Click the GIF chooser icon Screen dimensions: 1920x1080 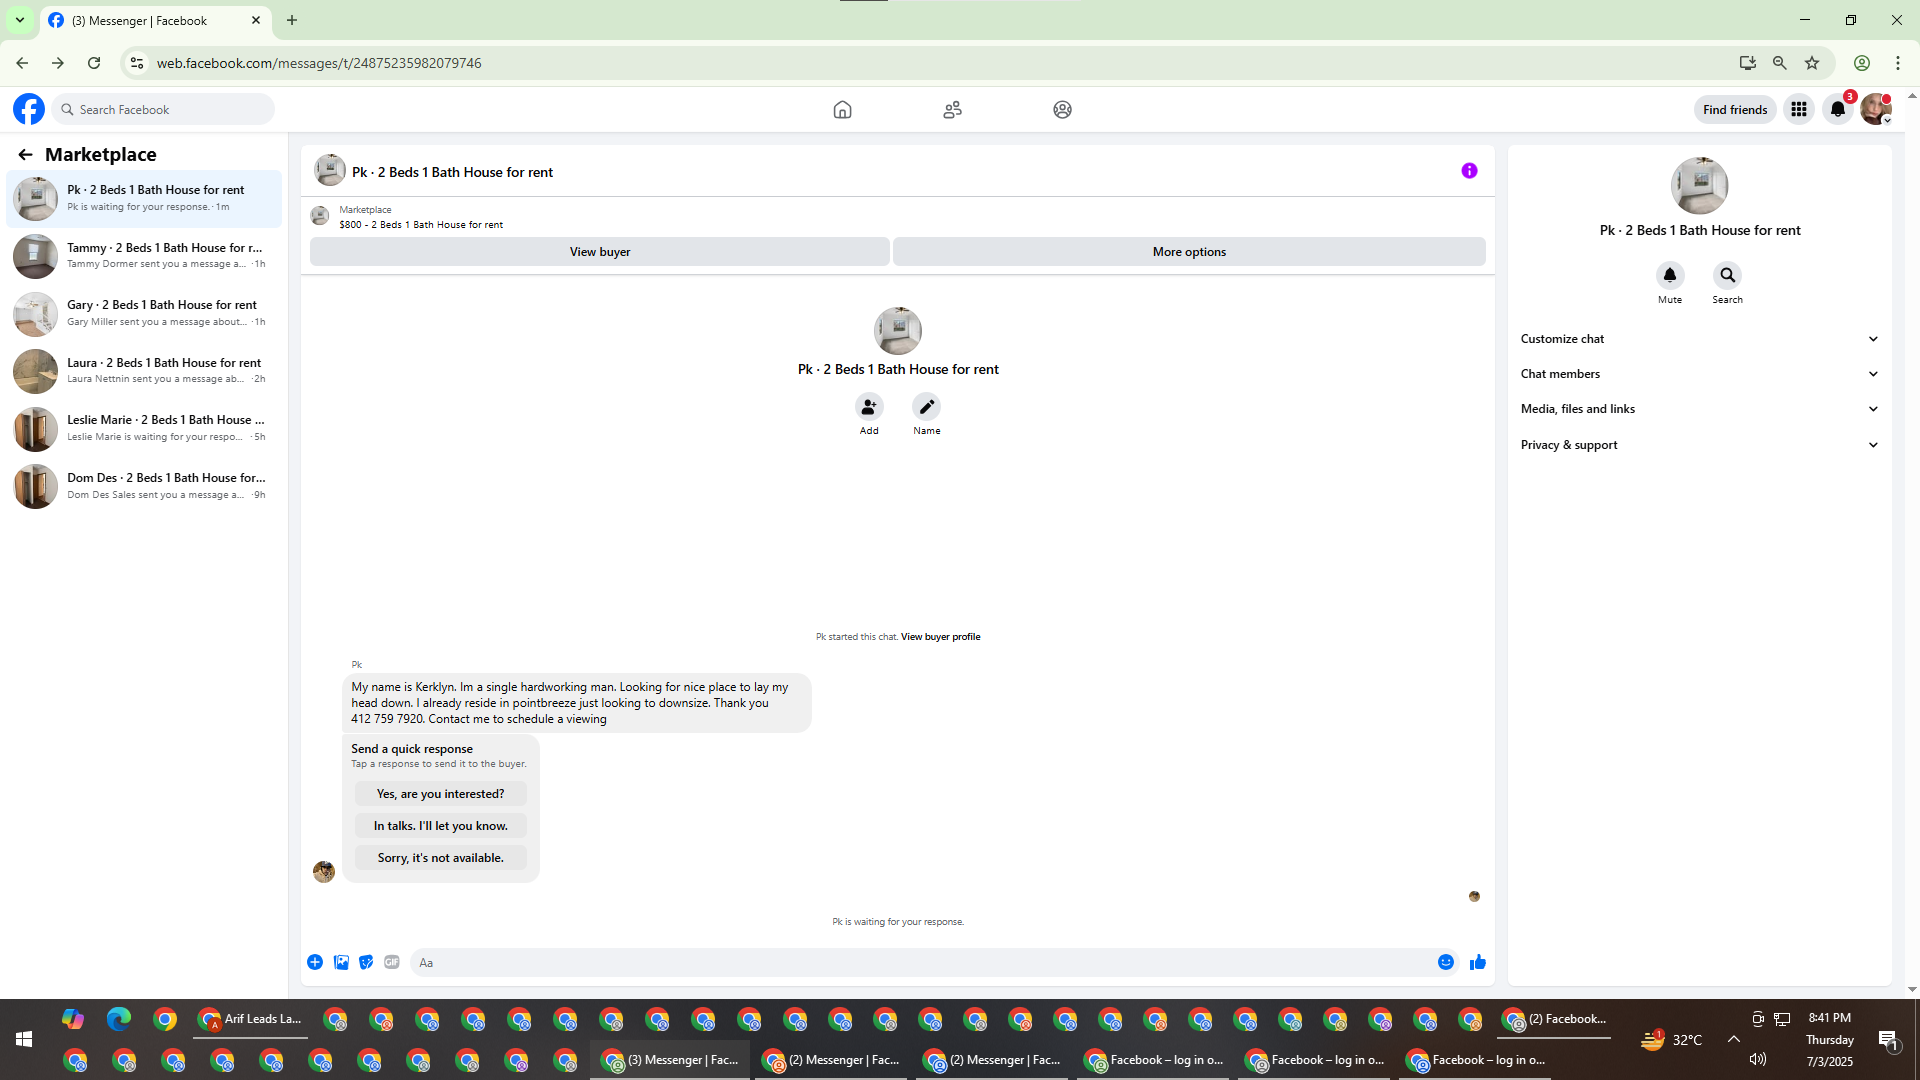point(392,962)
